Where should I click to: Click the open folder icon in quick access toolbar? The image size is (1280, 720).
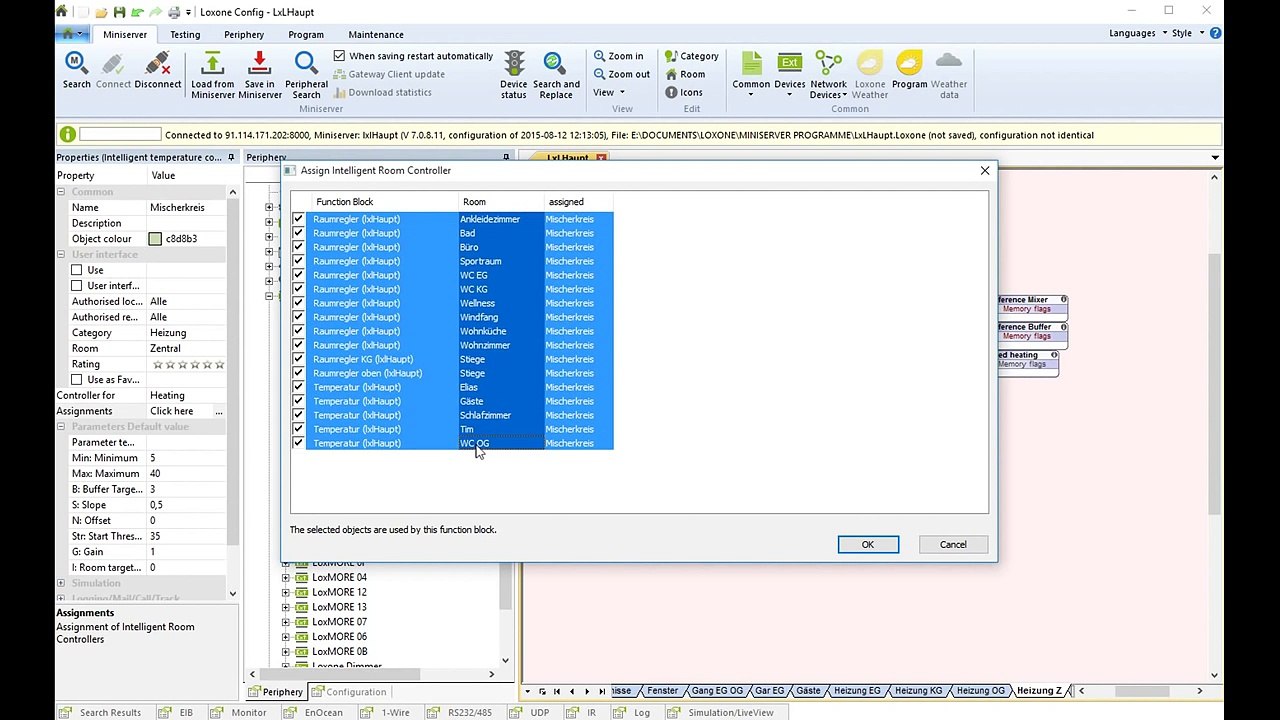101,12
